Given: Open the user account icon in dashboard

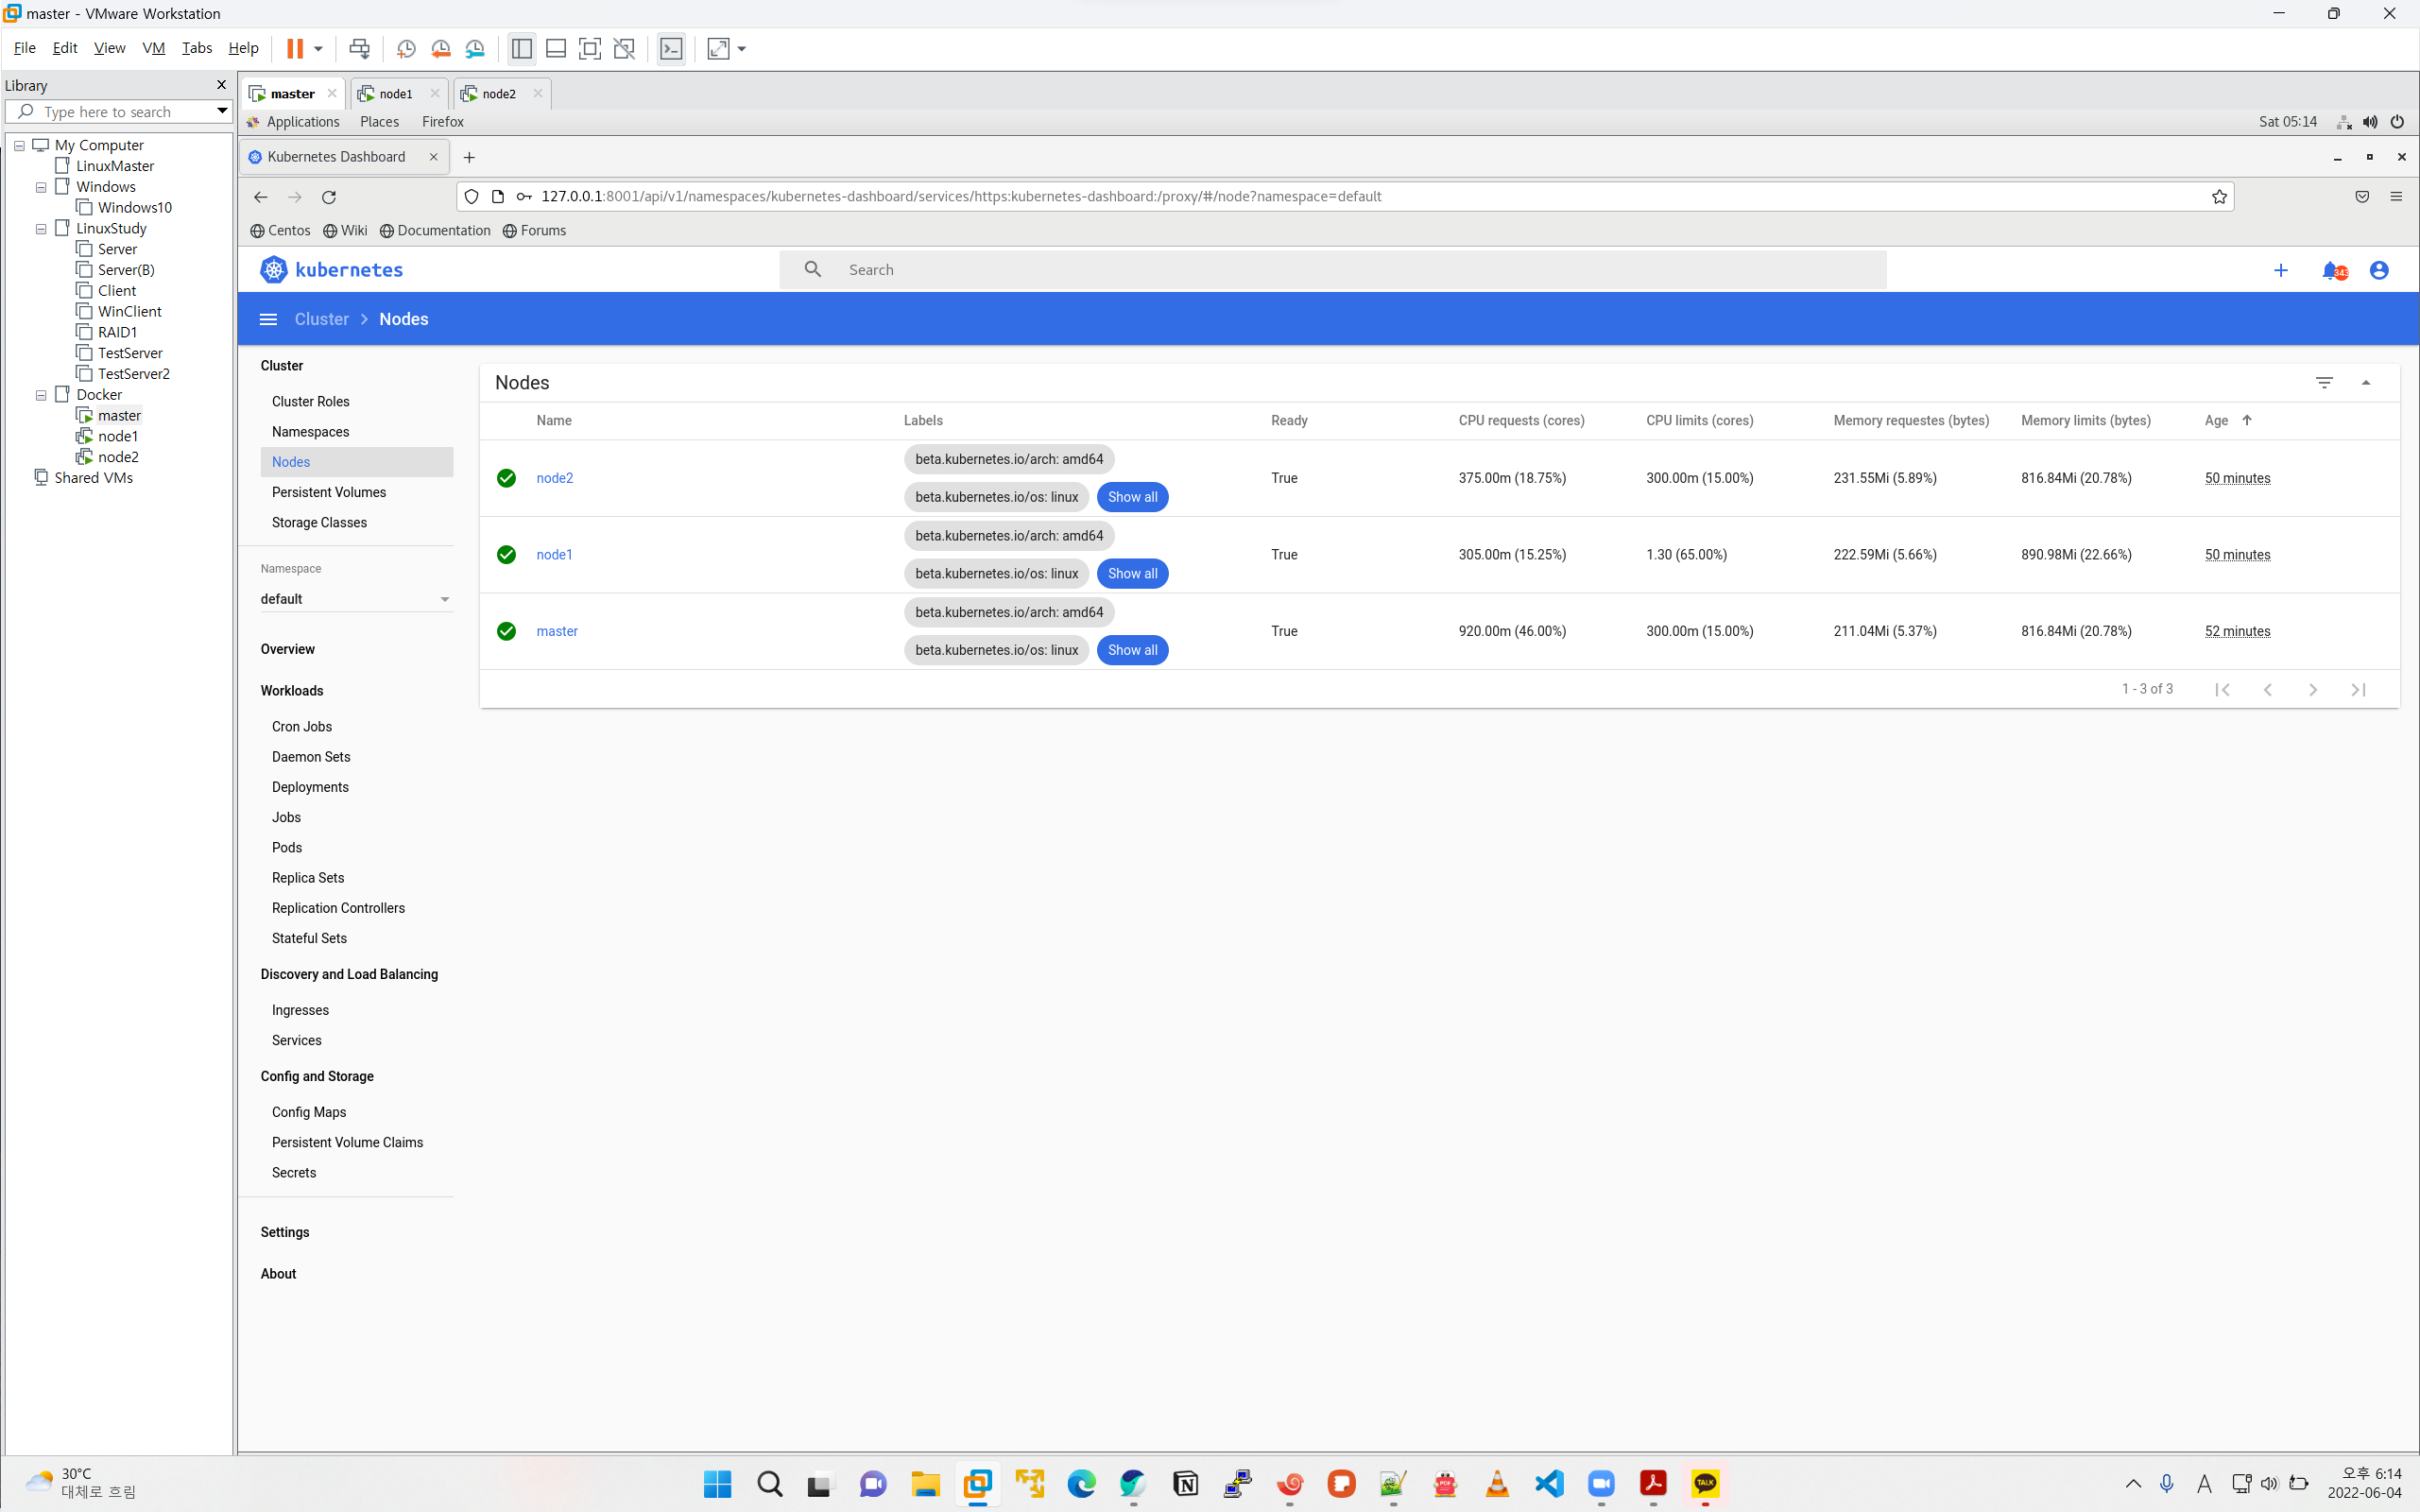Looking at the screenshot, I should pyautogui.click(x=2379, y=270).
